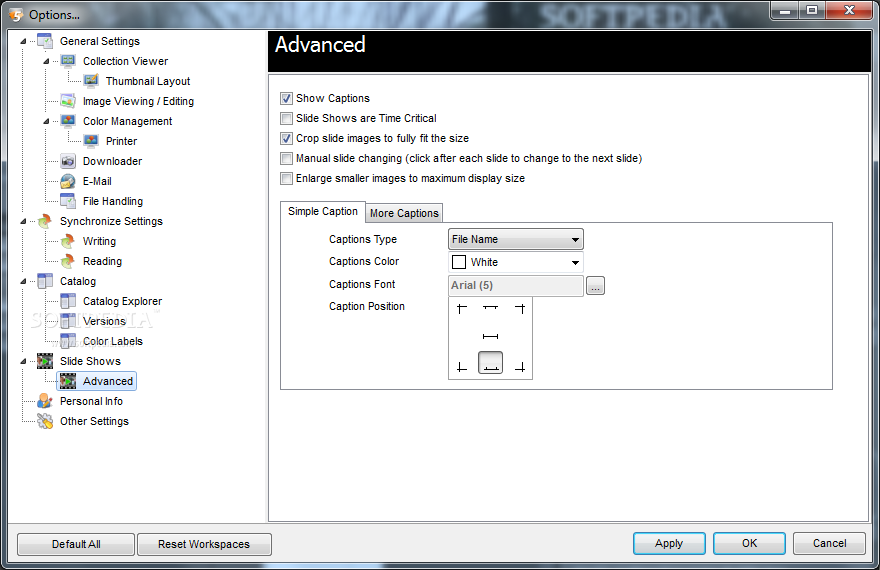The image size is (880, 570).
Task: Enable Enlarge smaller images checkbox
Action: click(286, 178)
